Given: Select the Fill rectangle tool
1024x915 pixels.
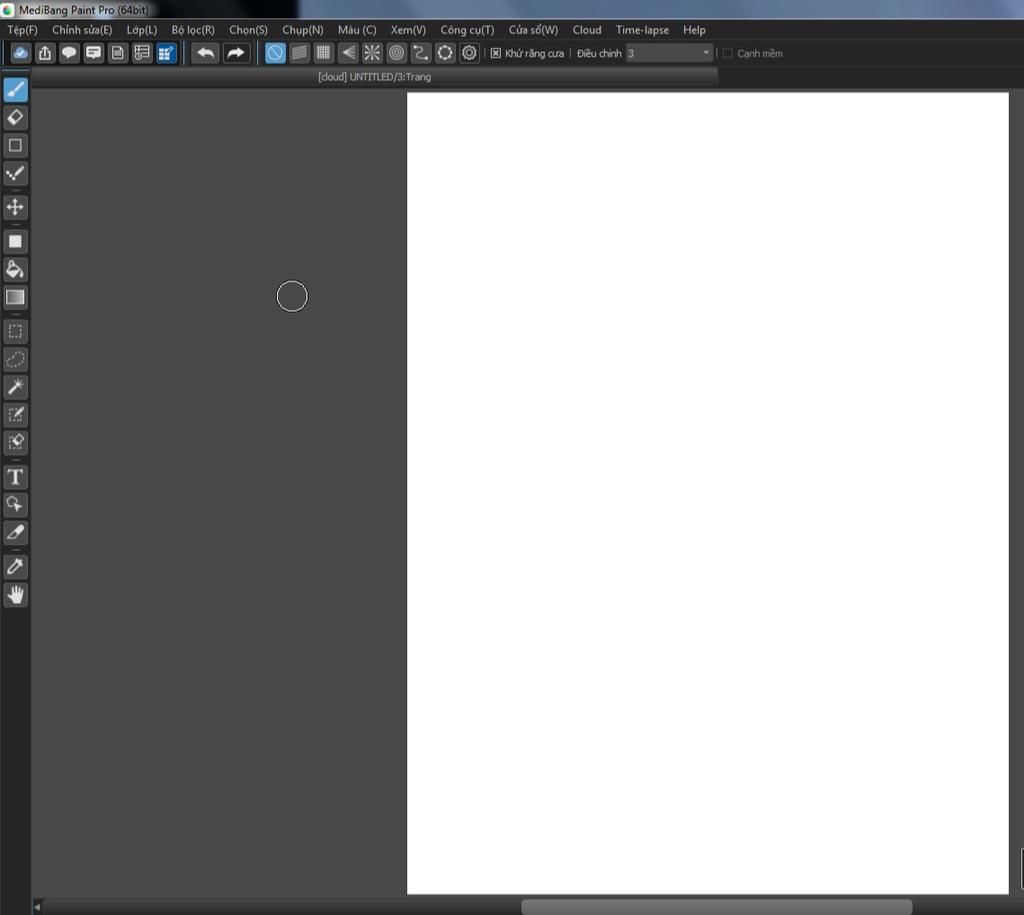Looking at the screenshot, I should tap(16, 242).
